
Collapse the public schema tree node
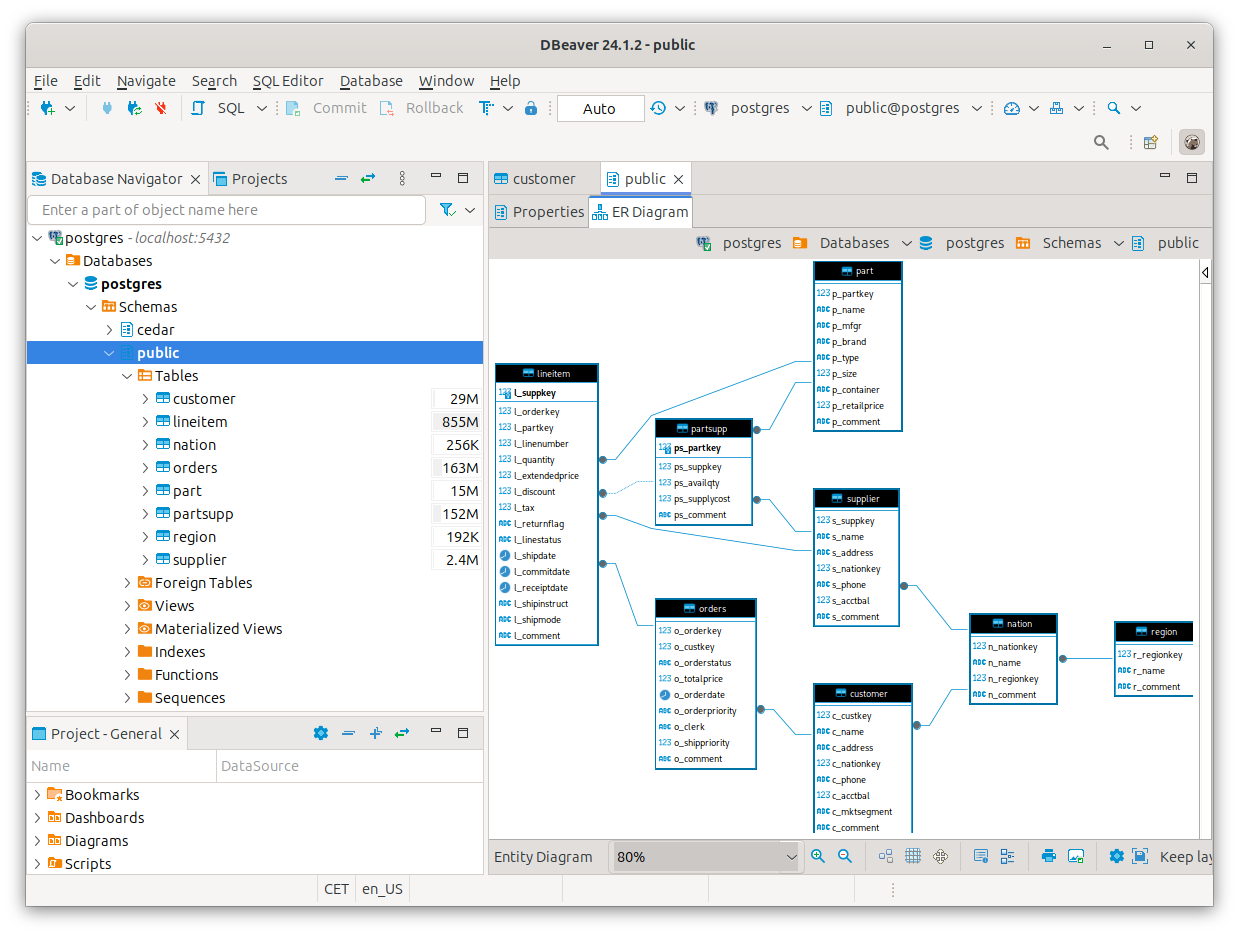pyautogui.click(x=108, y=352)
